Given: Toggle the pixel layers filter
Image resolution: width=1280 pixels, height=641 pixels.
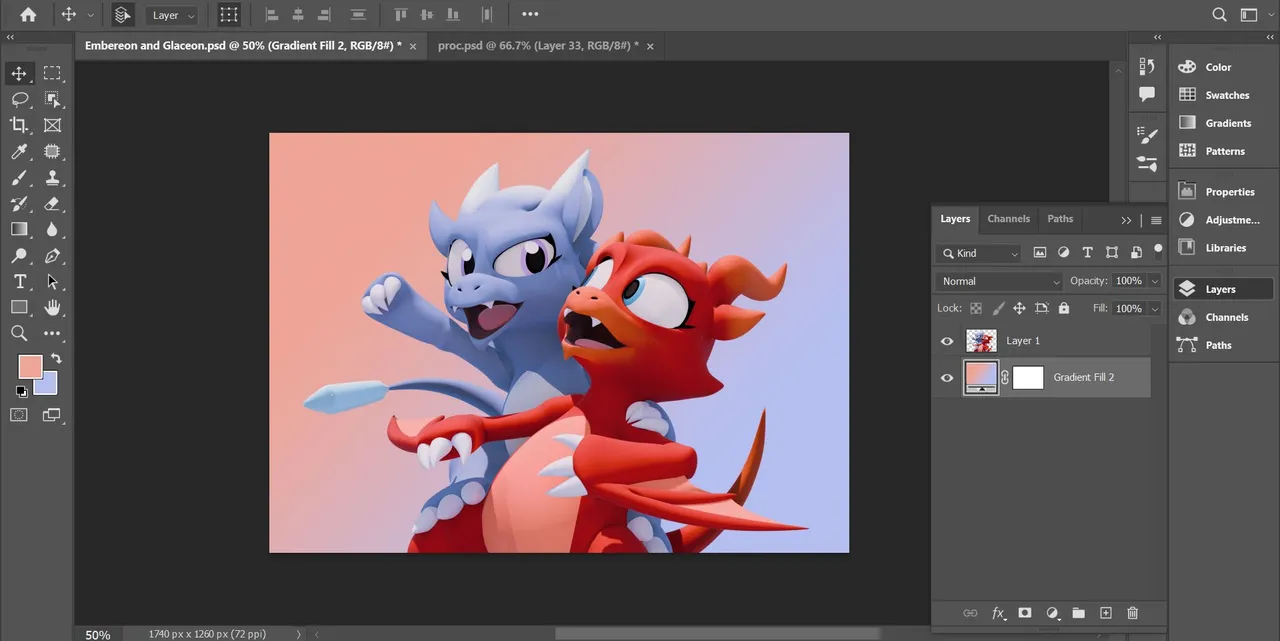Looking at the screenshot, I should click(x=1040, y=253).
